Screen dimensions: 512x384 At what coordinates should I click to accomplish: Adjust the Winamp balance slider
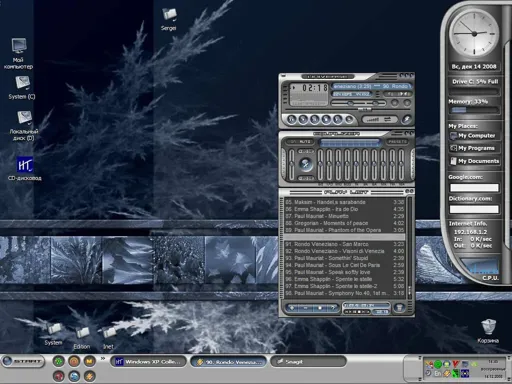[375, 103]
